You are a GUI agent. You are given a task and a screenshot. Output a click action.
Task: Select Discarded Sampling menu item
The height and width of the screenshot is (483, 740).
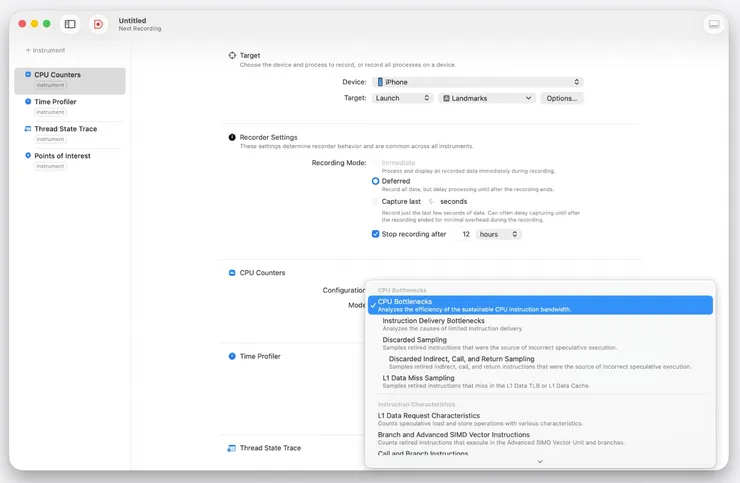540,343
